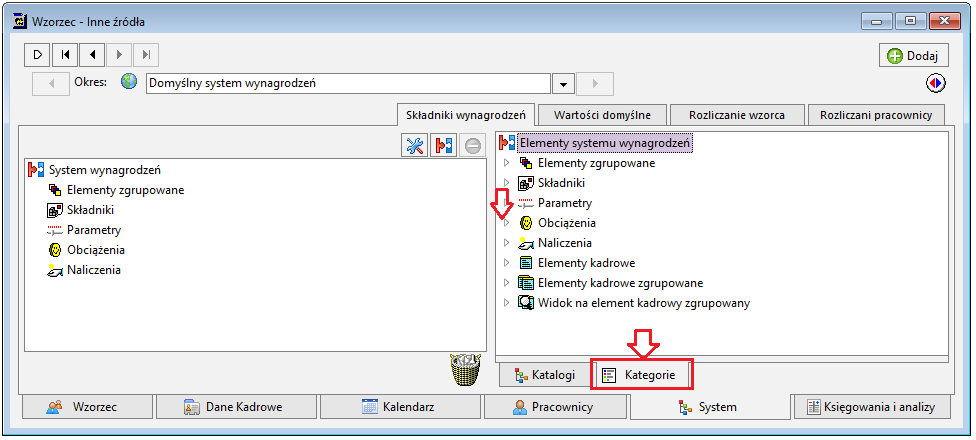Click Obciążenia yellow face icon in right tree
The height and width of the screenshot is (440, 976).
click(526, 223)
